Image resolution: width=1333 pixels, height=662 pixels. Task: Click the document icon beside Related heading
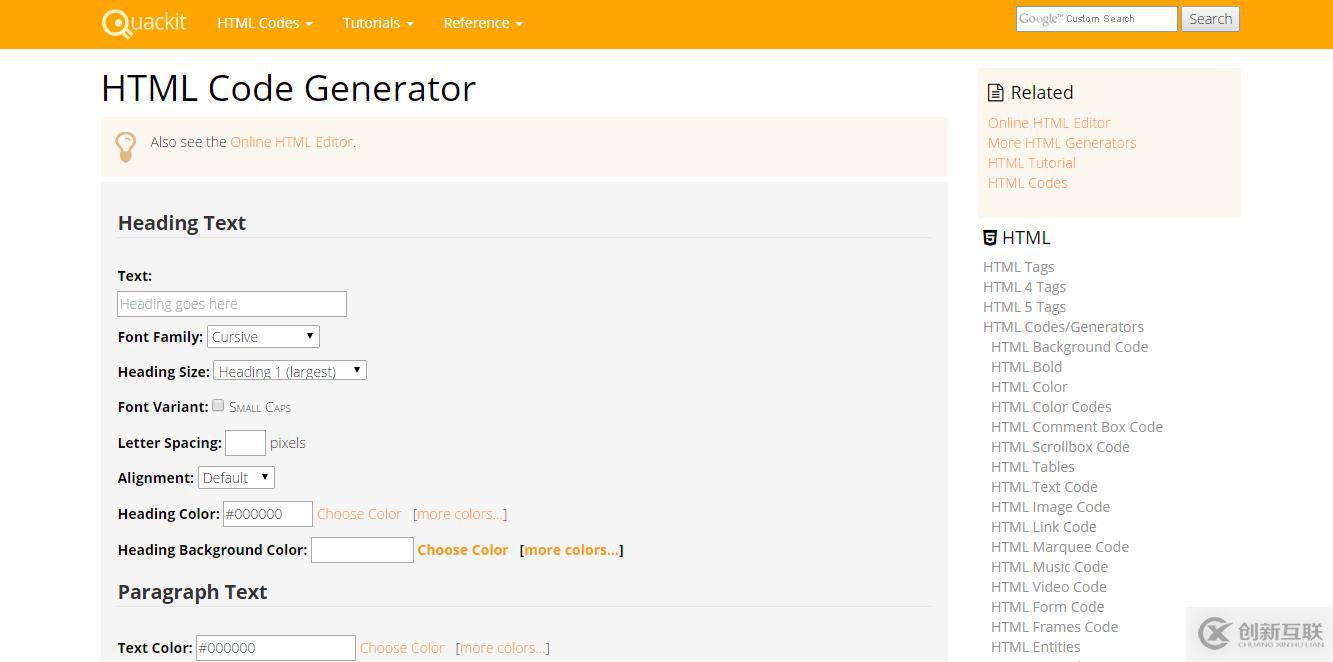[x=995, y=91]
